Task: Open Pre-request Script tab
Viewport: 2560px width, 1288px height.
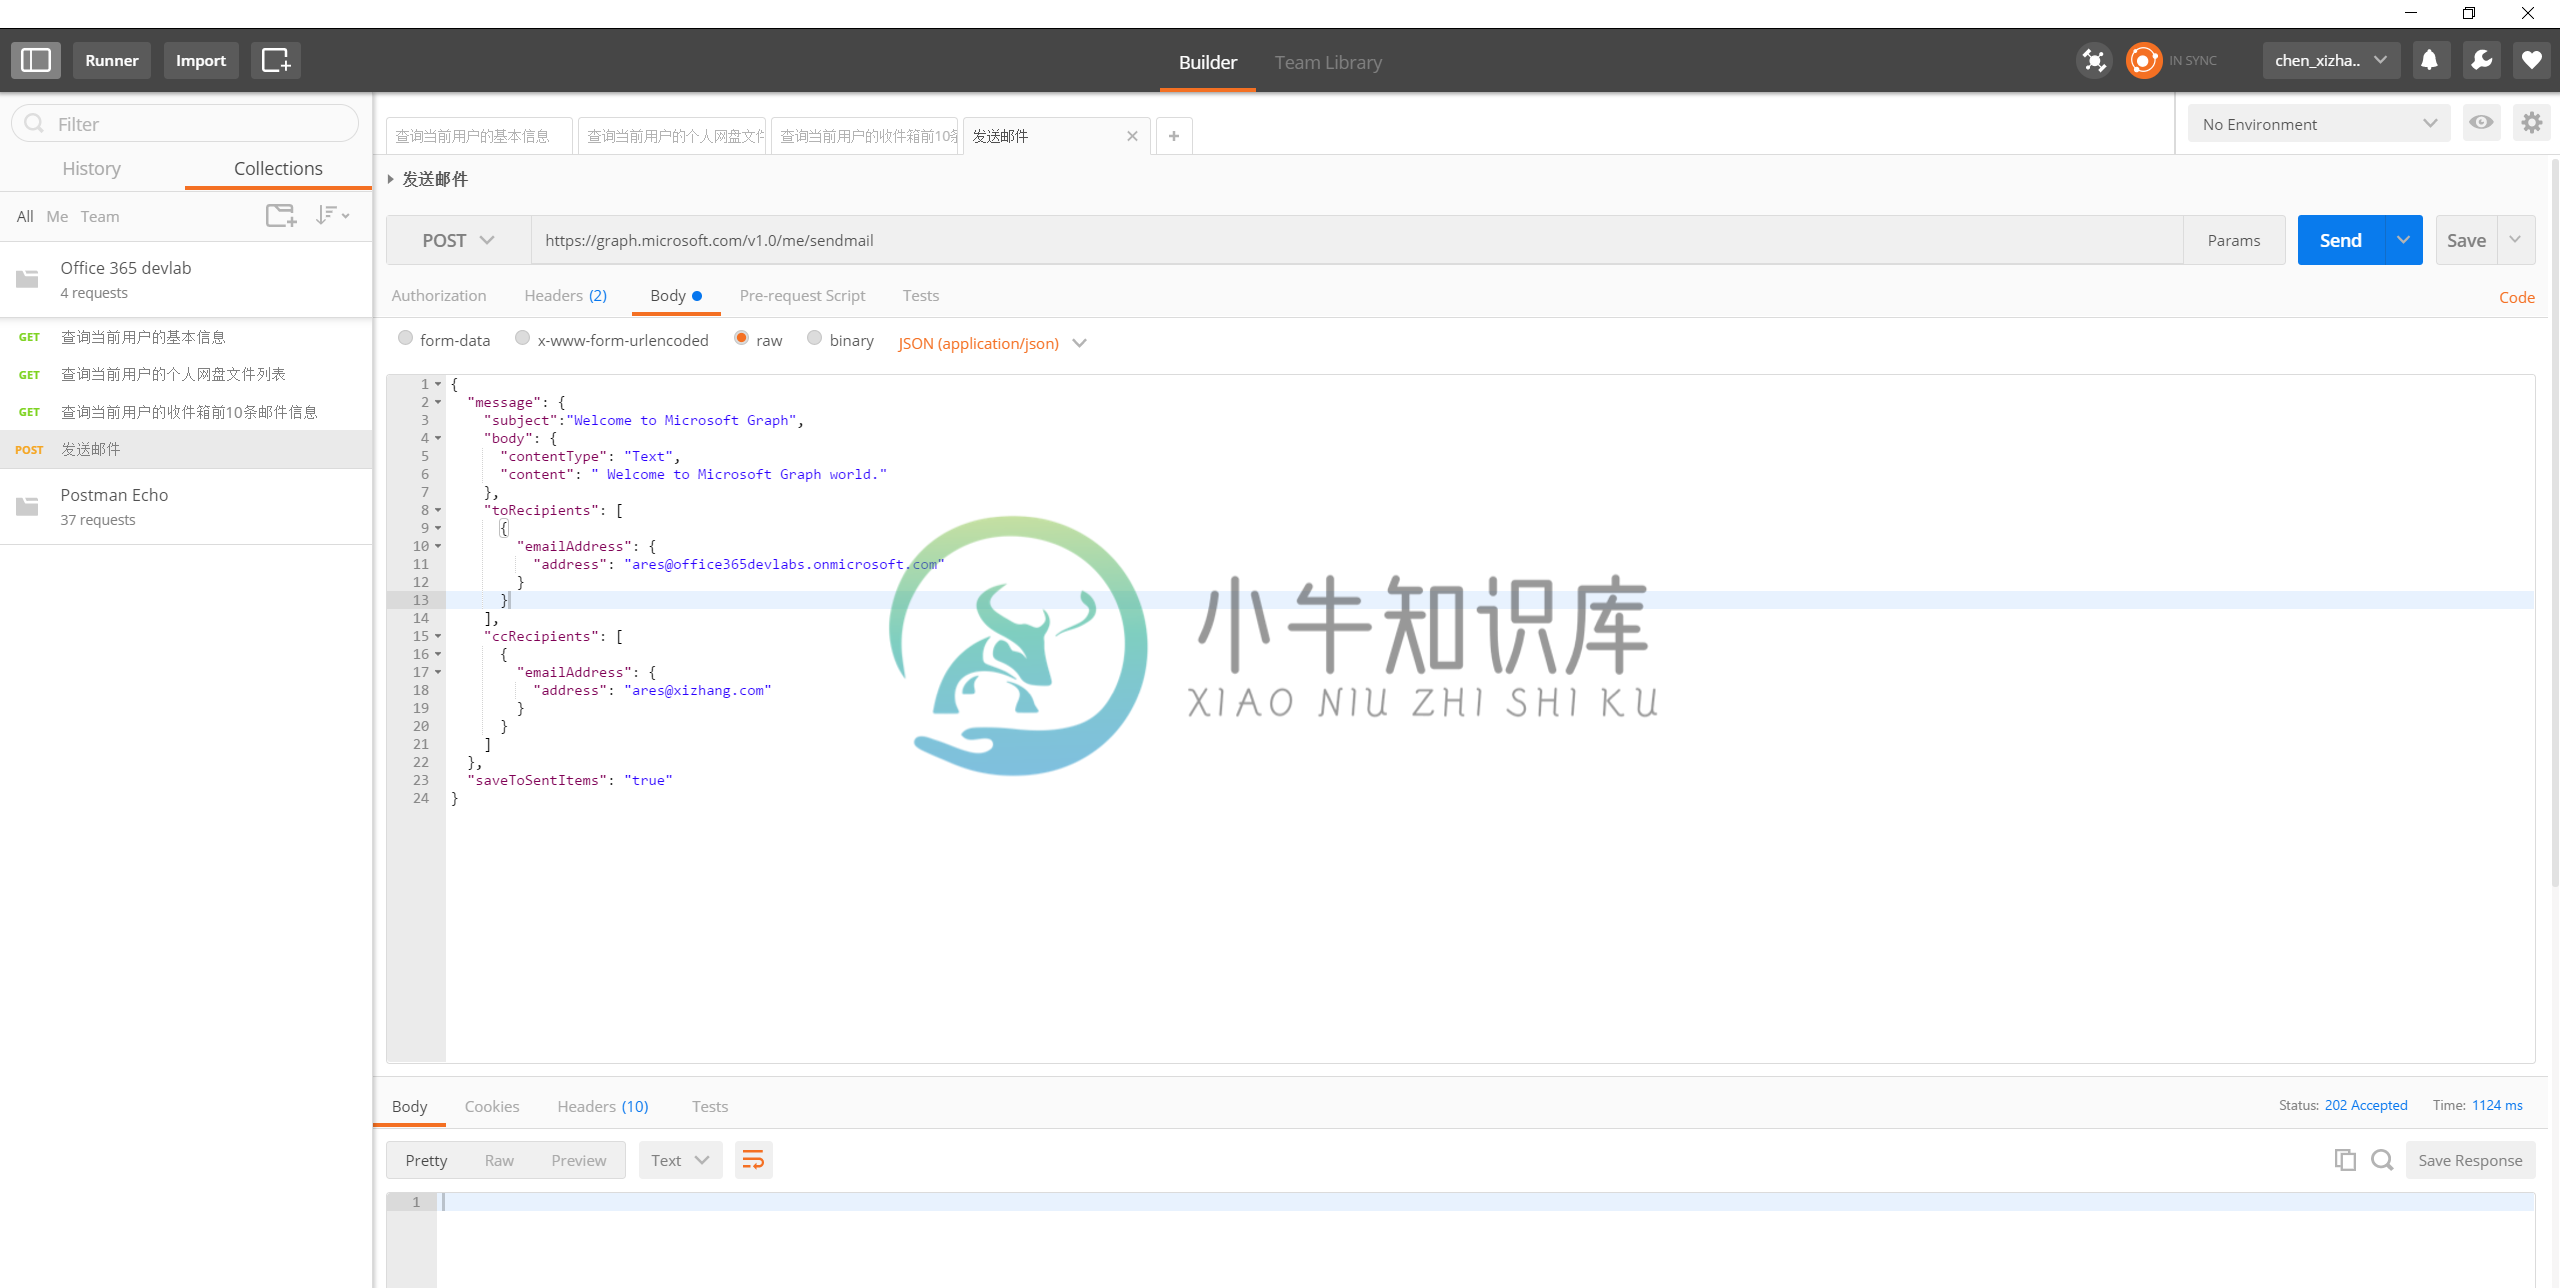Action: tap(803, 295)
